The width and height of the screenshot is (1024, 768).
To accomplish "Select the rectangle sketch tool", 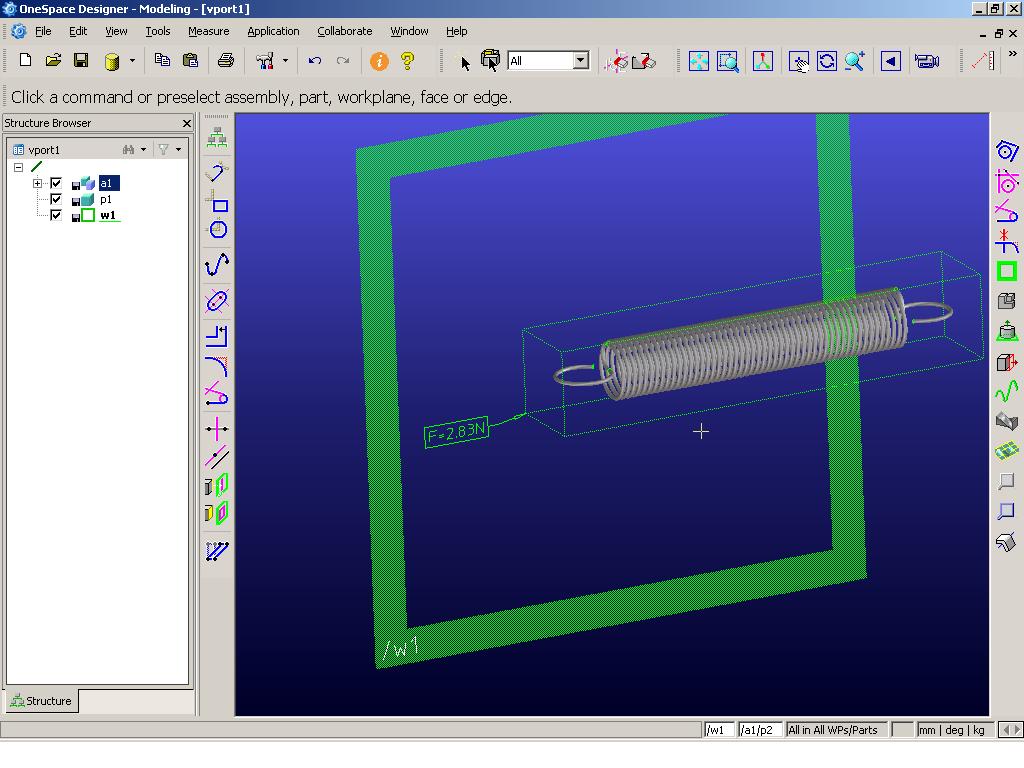I will pos(217,202).
